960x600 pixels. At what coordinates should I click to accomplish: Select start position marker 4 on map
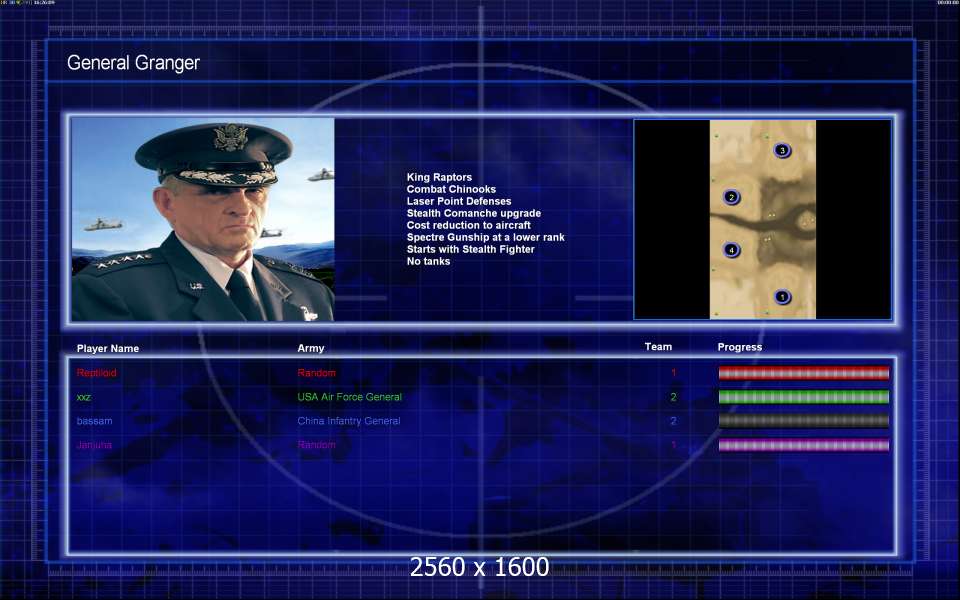tap(731, 250)
